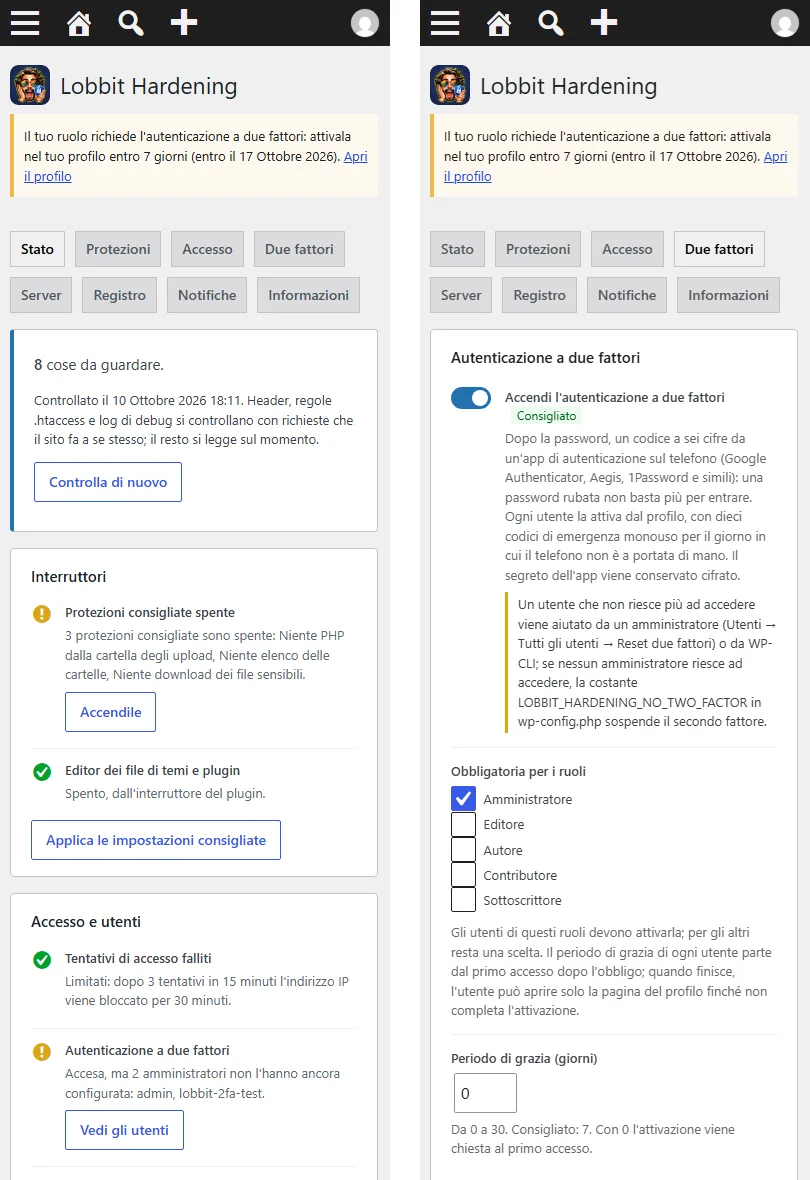Open Registro tab in right screen
810x1180 pixels.
[x=540, y=295]
